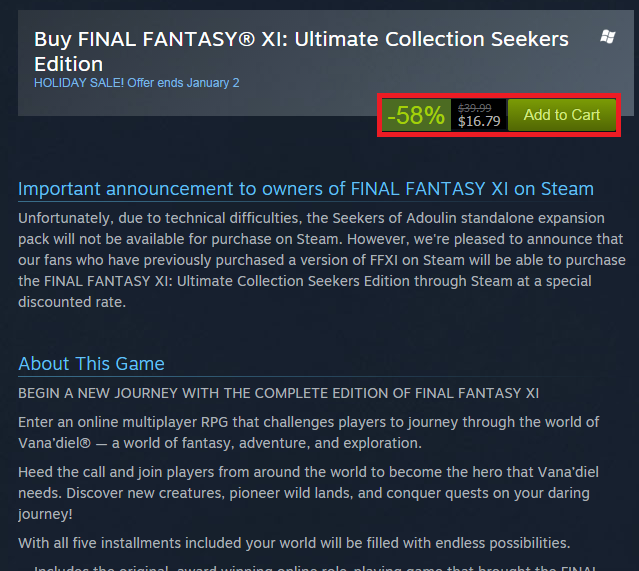
Task: Click the HOLIDAY SALE offer ends text
Action: (x=136, y=83)
